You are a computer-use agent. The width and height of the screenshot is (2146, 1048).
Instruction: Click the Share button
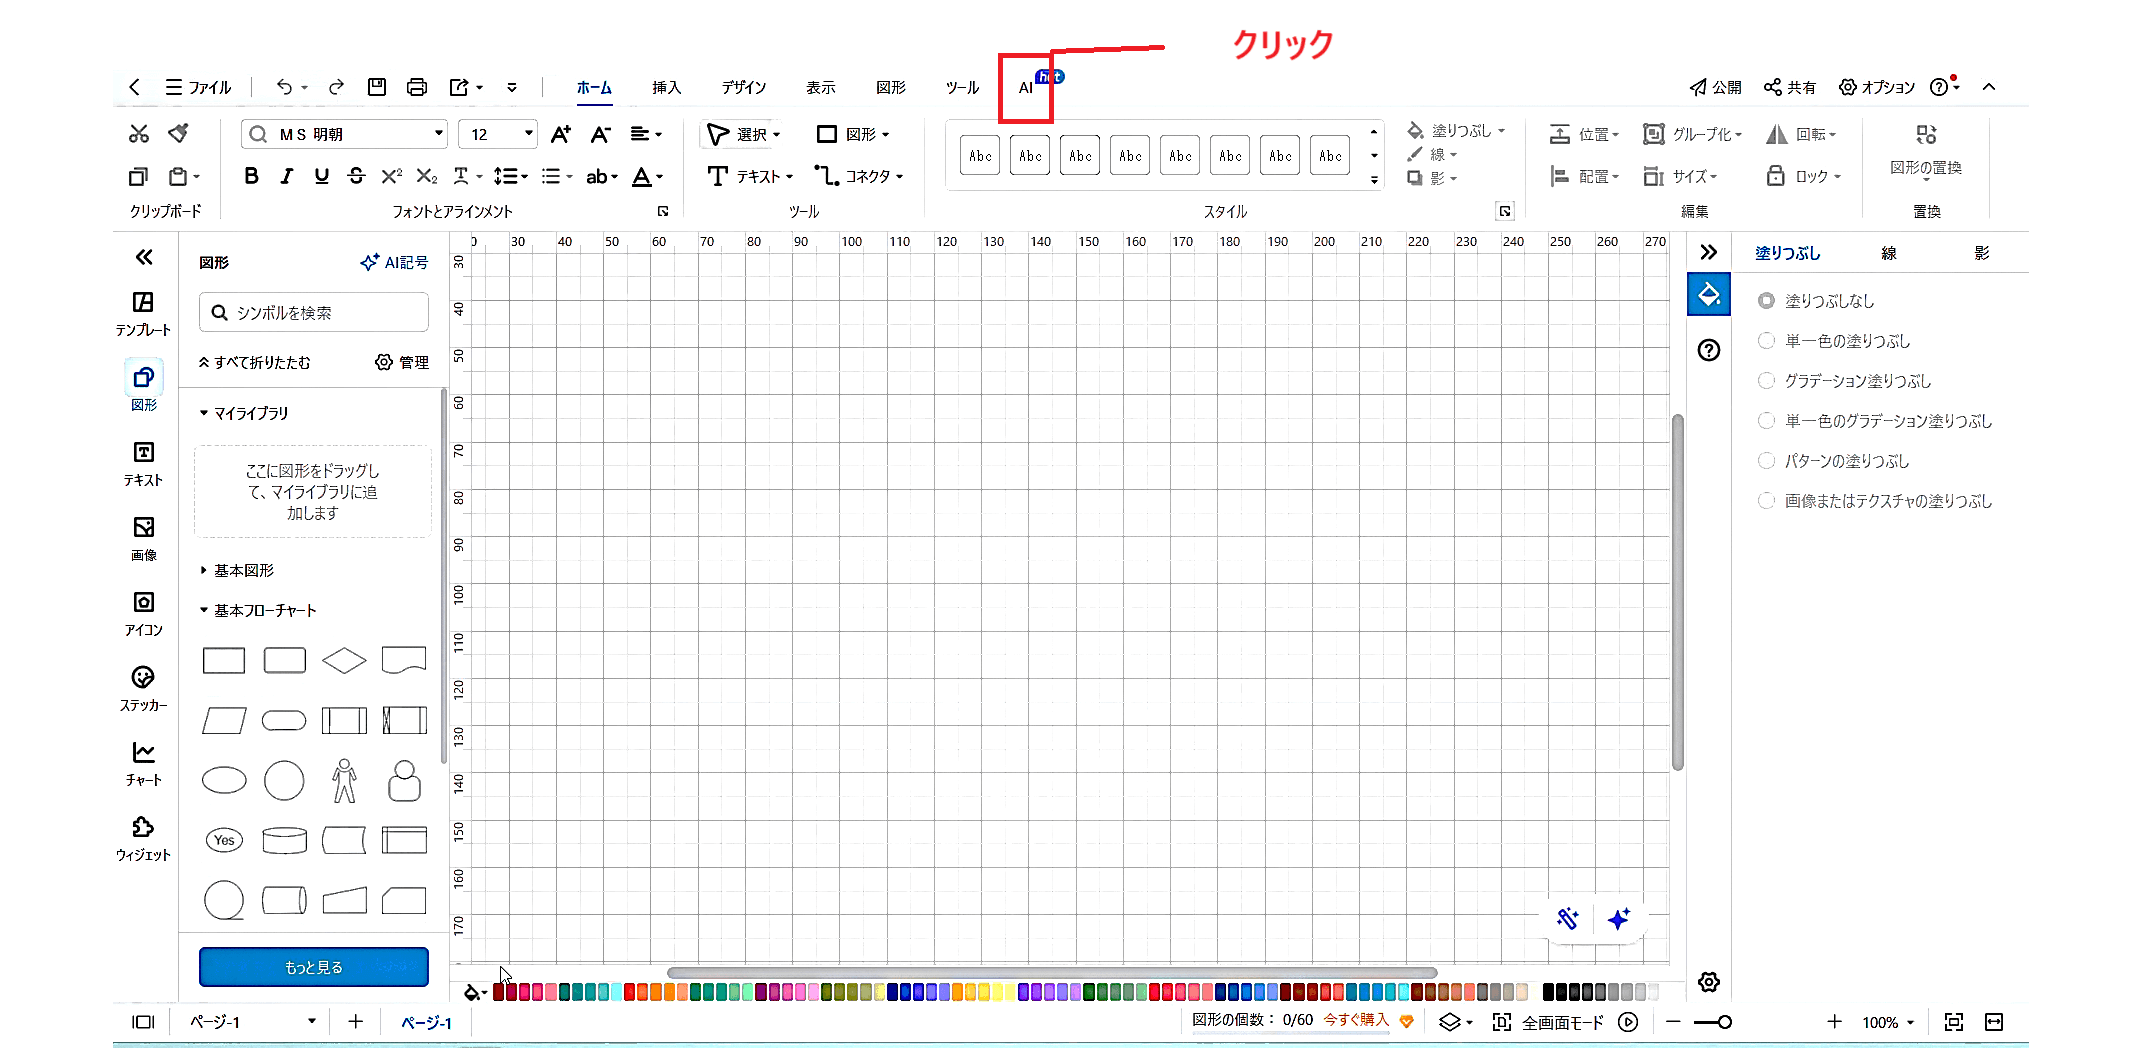click(1790, 87)
